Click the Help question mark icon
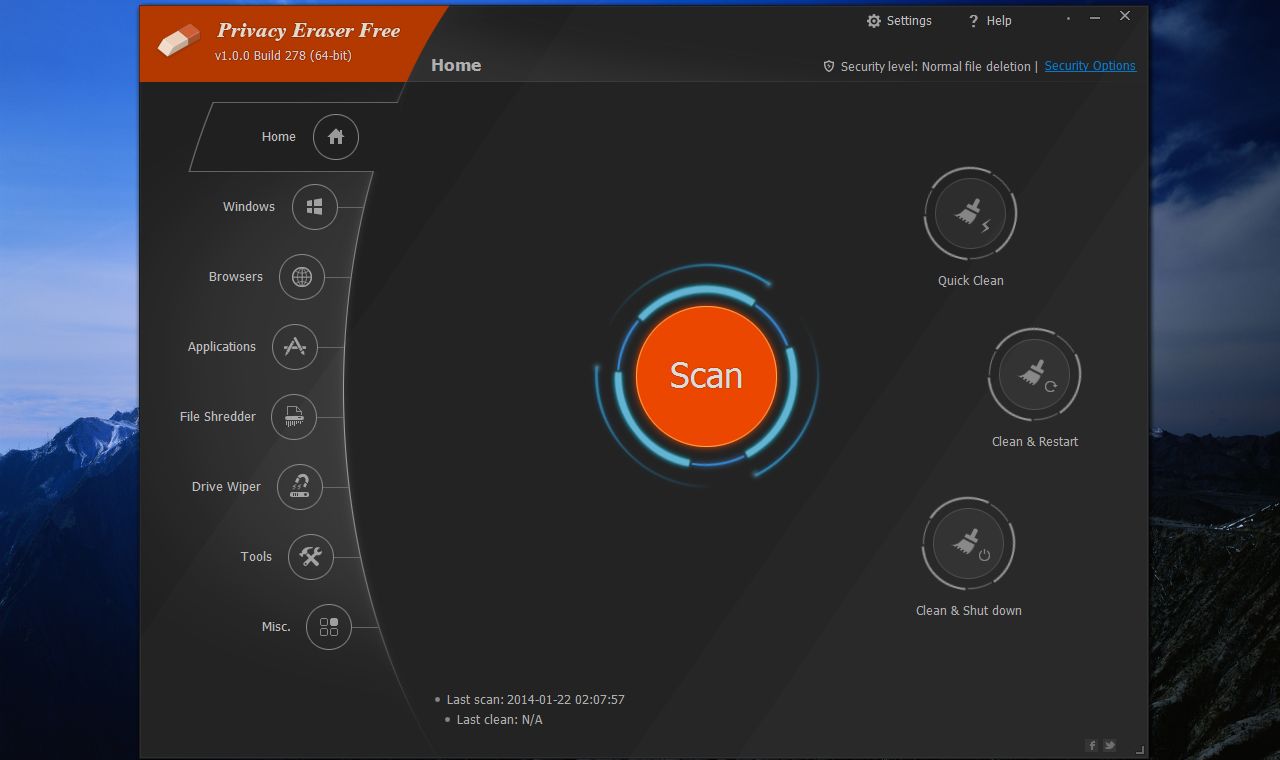 pyautogui.click(x=973, y=21)
